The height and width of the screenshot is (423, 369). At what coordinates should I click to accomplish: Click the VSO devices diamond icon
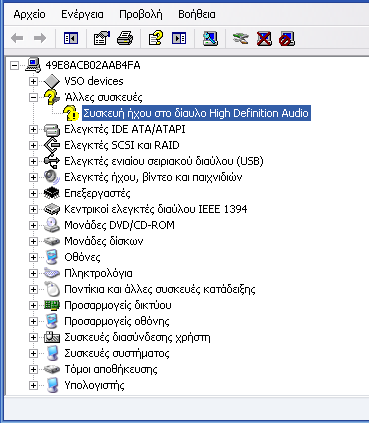pyautogui.click(x=52, y=81)
